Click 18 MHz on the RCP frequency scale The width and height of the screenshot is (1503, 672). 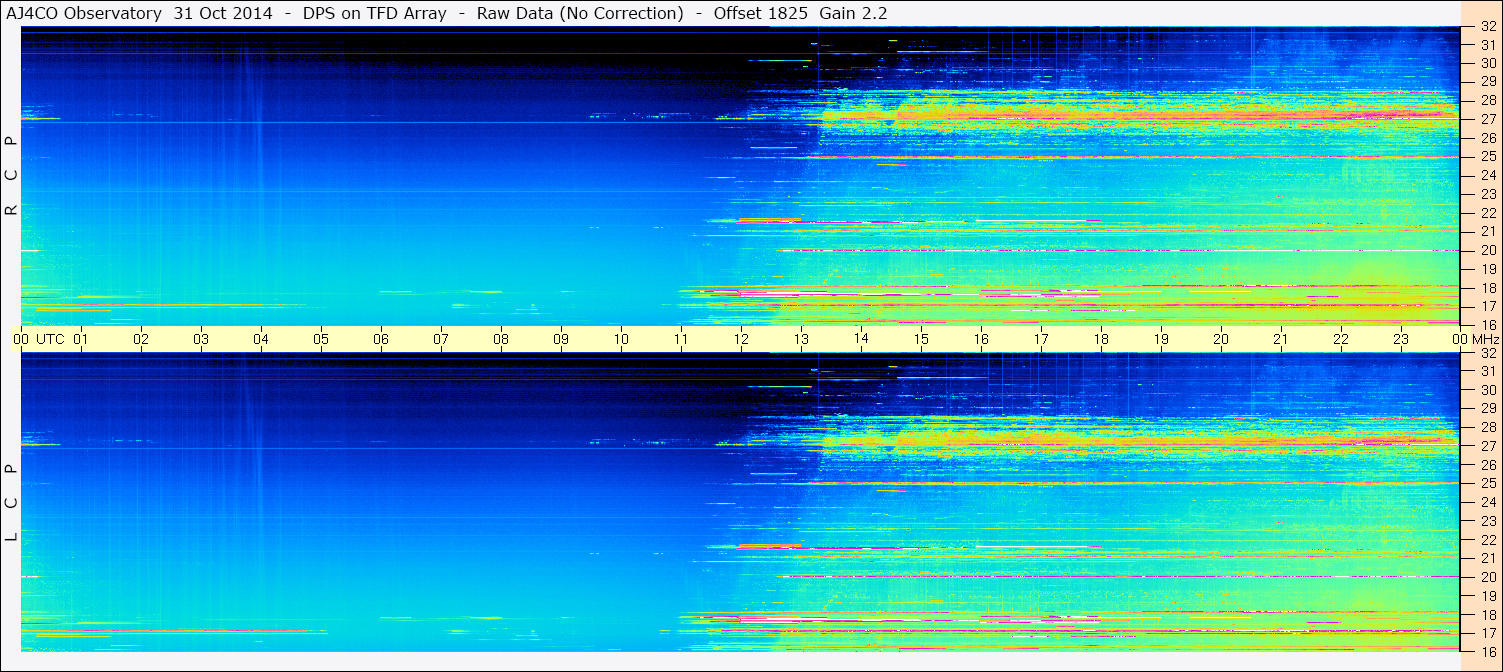(1487, 288)
